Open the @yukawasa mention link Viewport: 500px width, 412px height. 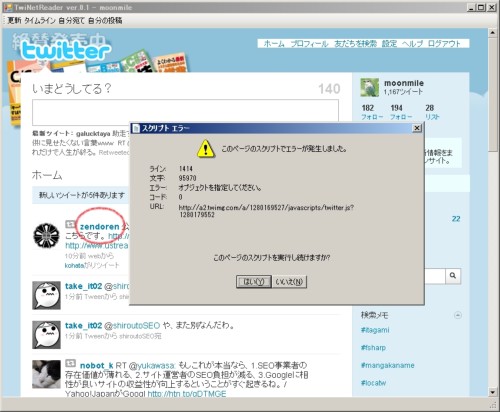point(152,366)
